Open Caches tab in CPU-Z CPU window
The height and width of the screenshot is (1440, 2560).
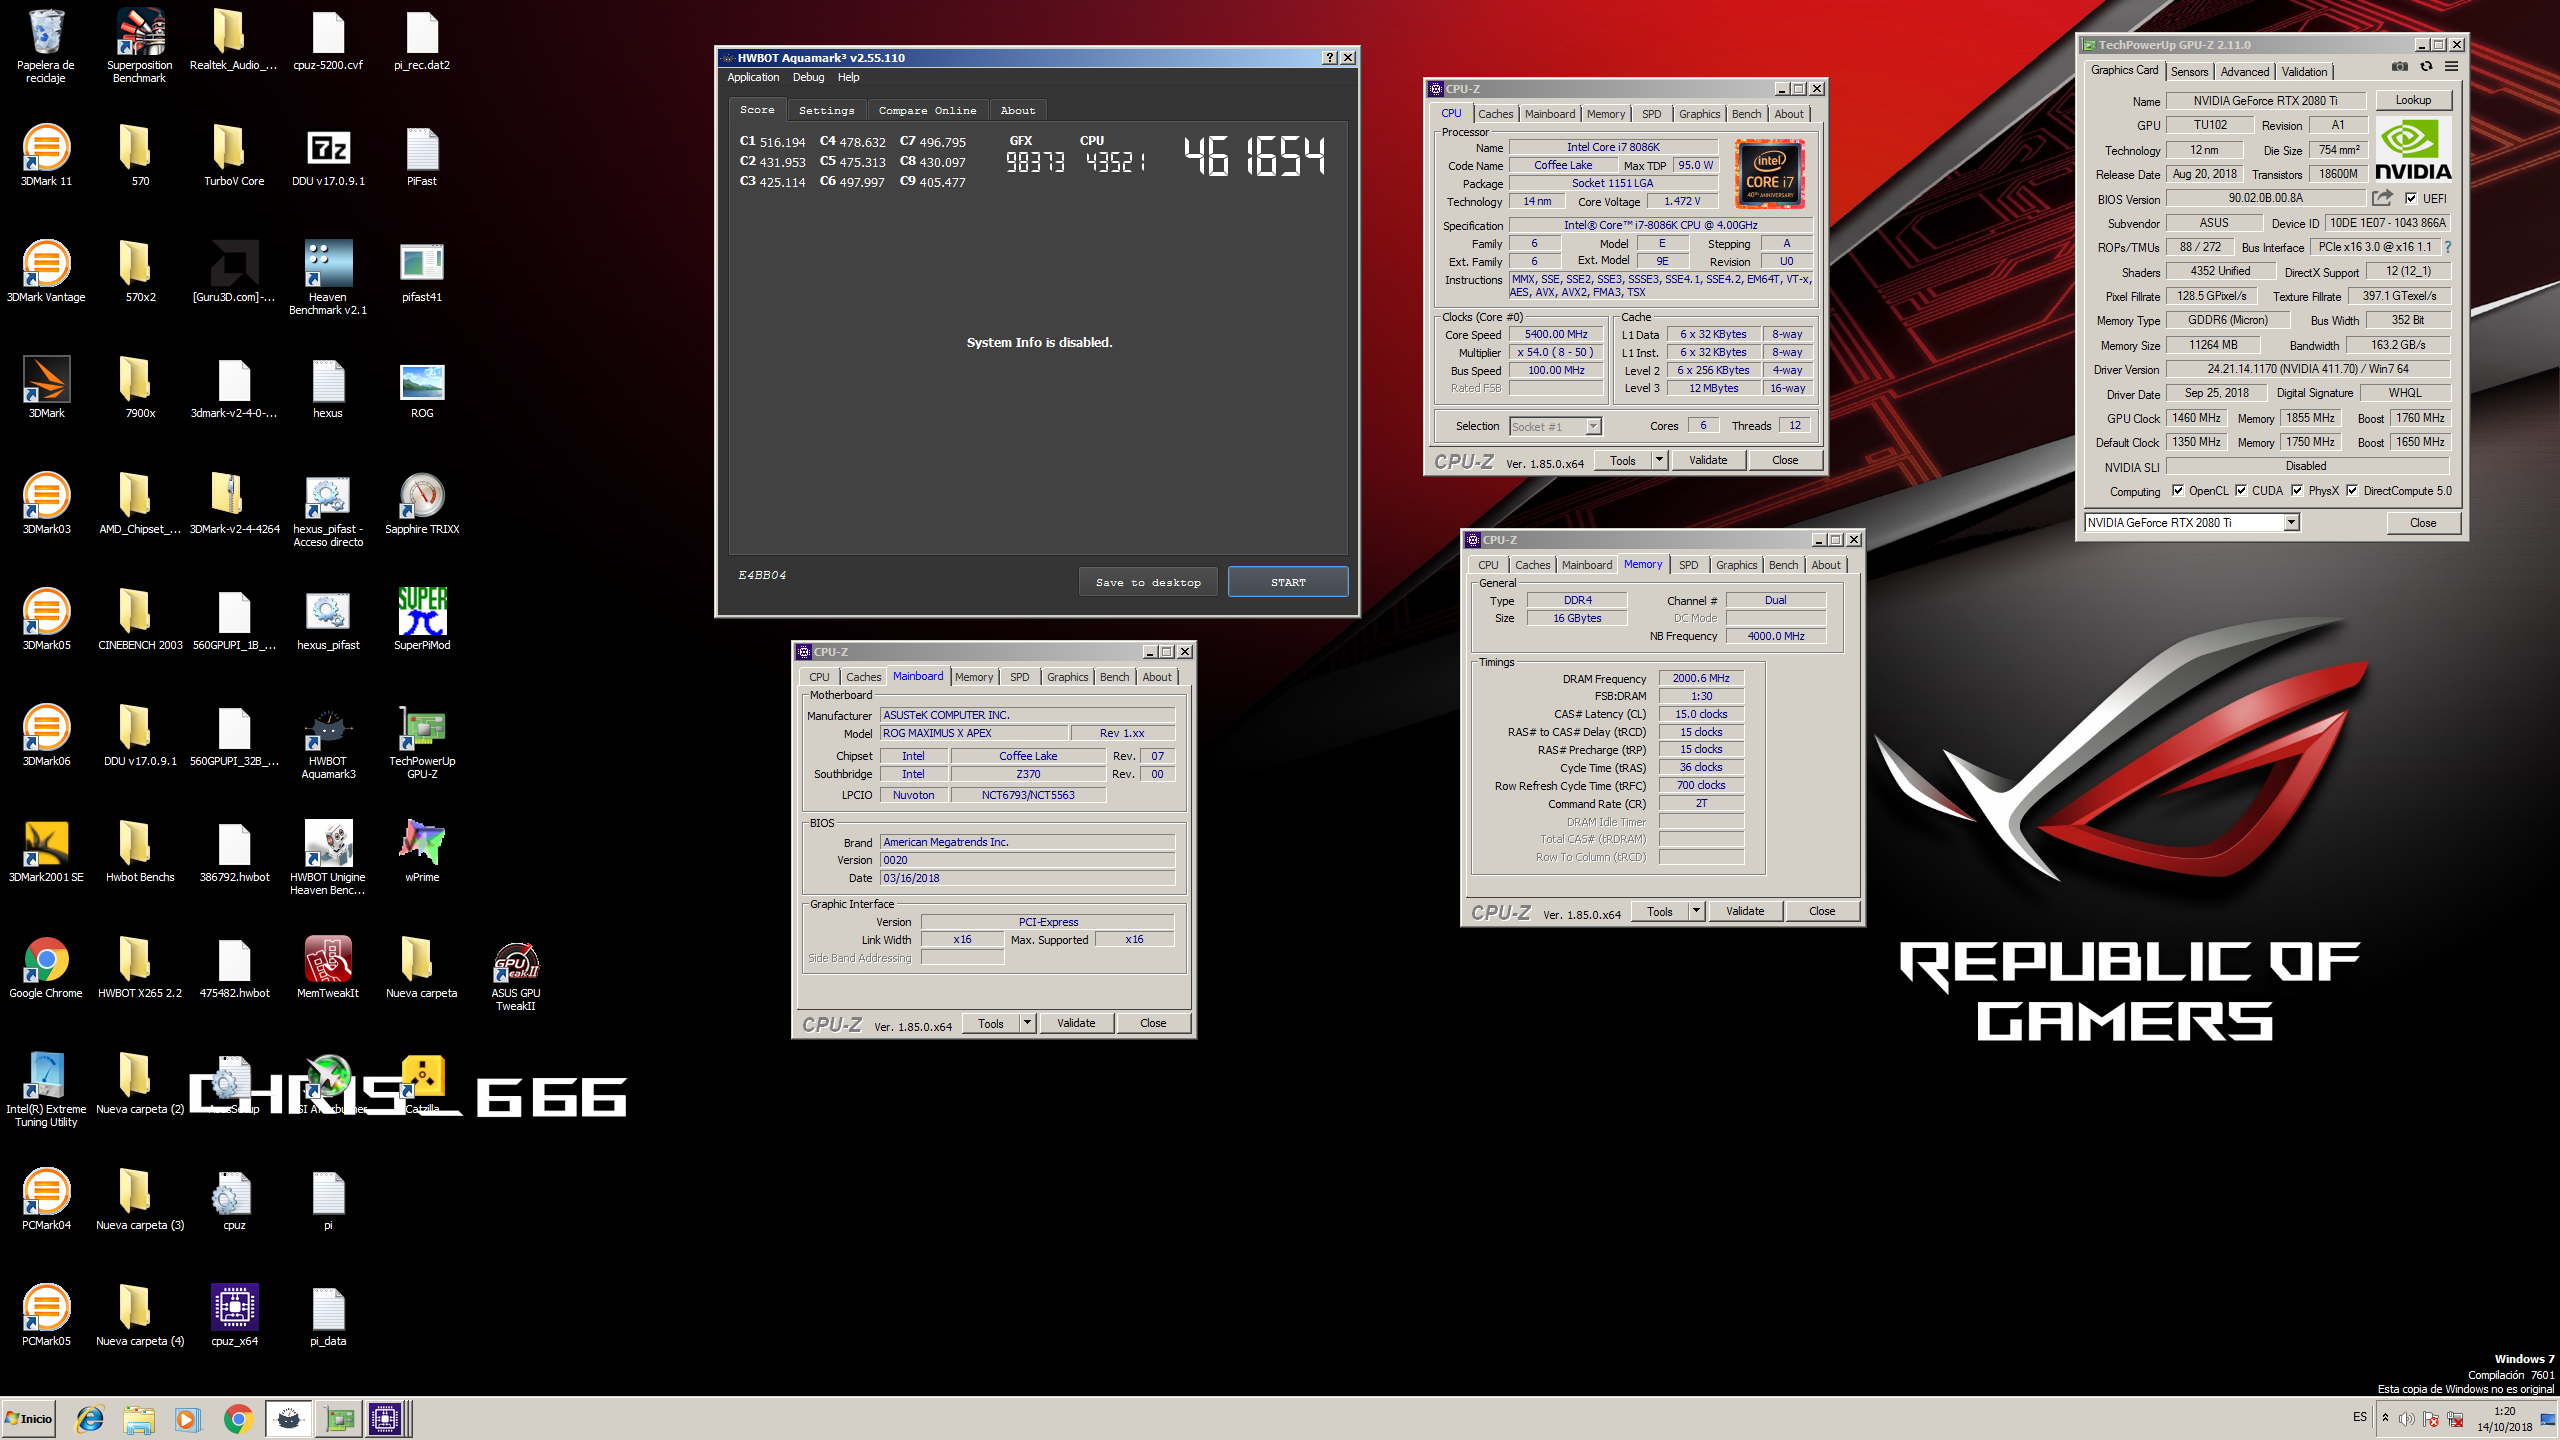coord(1495,114)
